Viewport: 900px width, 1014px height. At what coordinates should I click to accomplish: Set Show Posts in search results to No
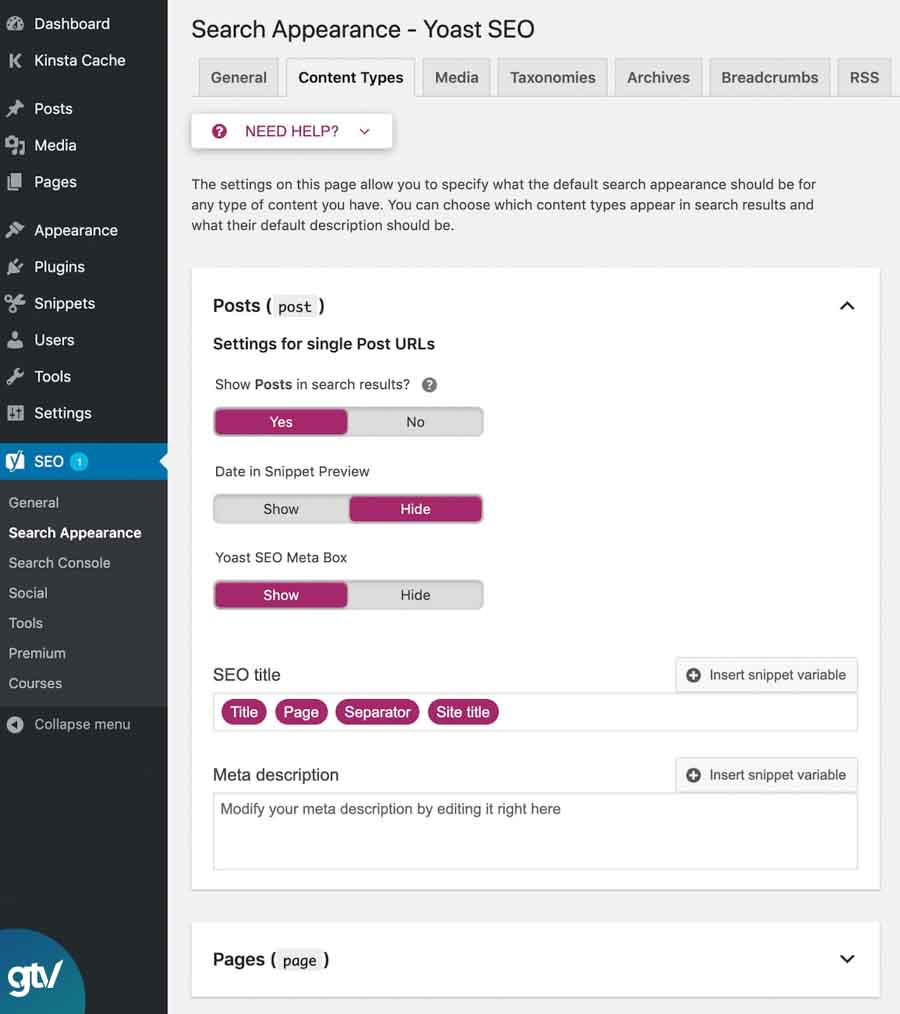[x=415, y=422]
